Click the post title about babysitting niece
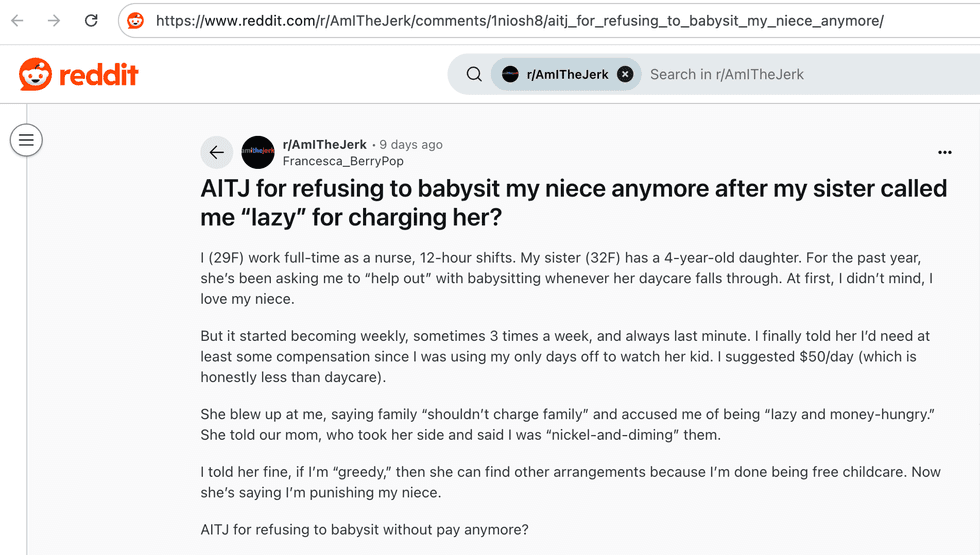The height and width of the screenshot is (555, 980). point(574,203)
